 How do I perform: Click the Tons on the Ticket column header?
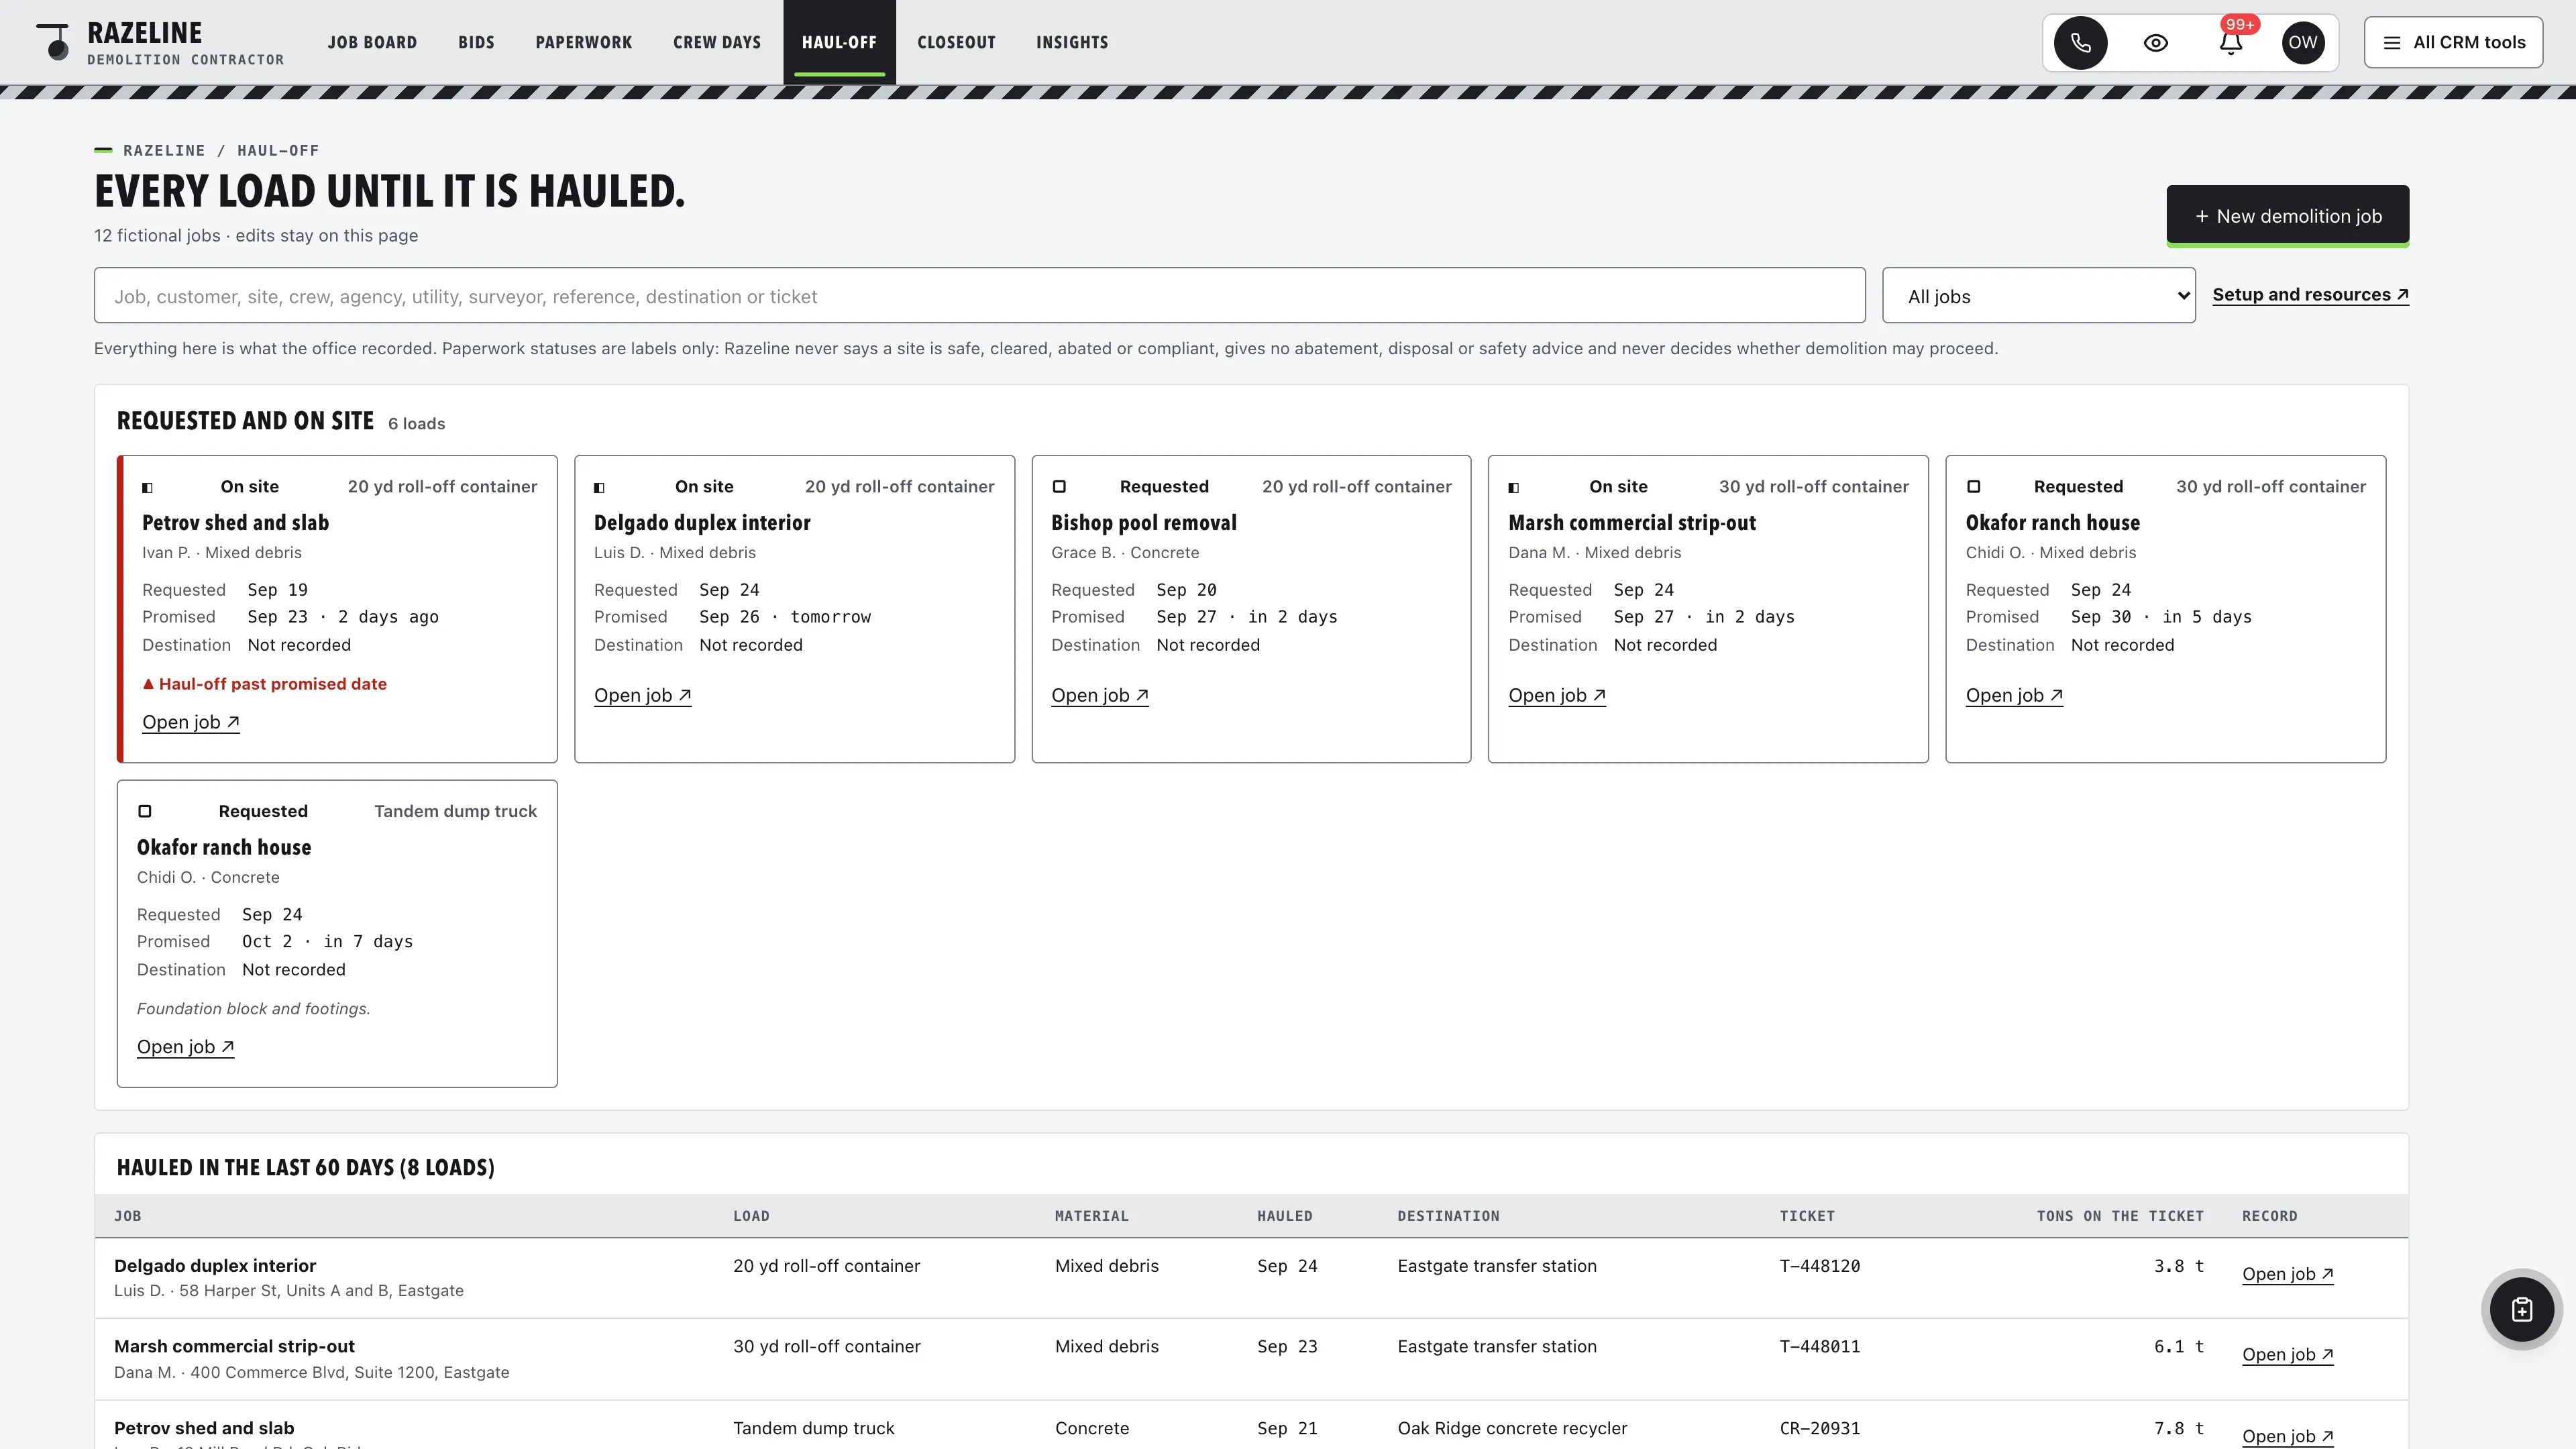(2120, 1216)
